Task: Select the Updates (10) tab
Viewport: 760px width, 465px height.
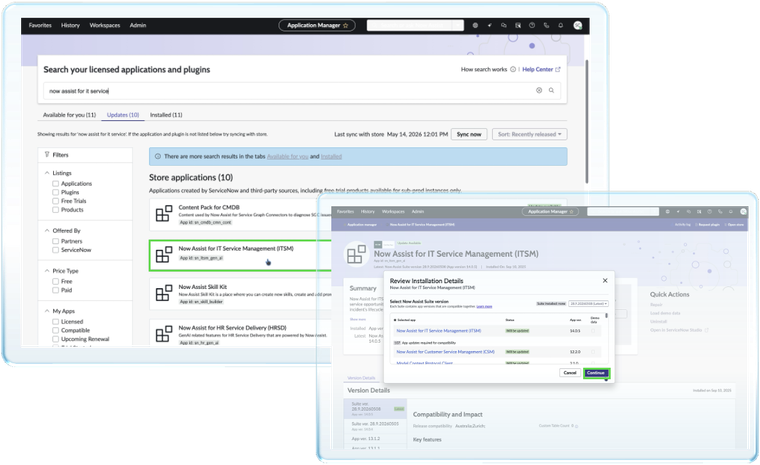Action: pyautogui.click(x=123, y=115)
